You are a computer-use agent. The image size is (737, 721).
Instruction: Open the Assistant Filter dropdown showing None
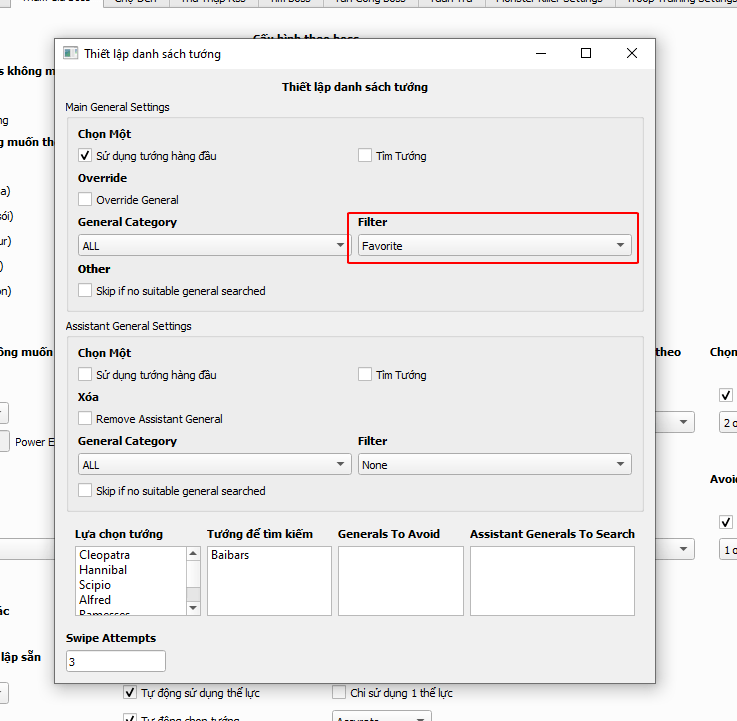pyautogui.click(x=494, y=465)
